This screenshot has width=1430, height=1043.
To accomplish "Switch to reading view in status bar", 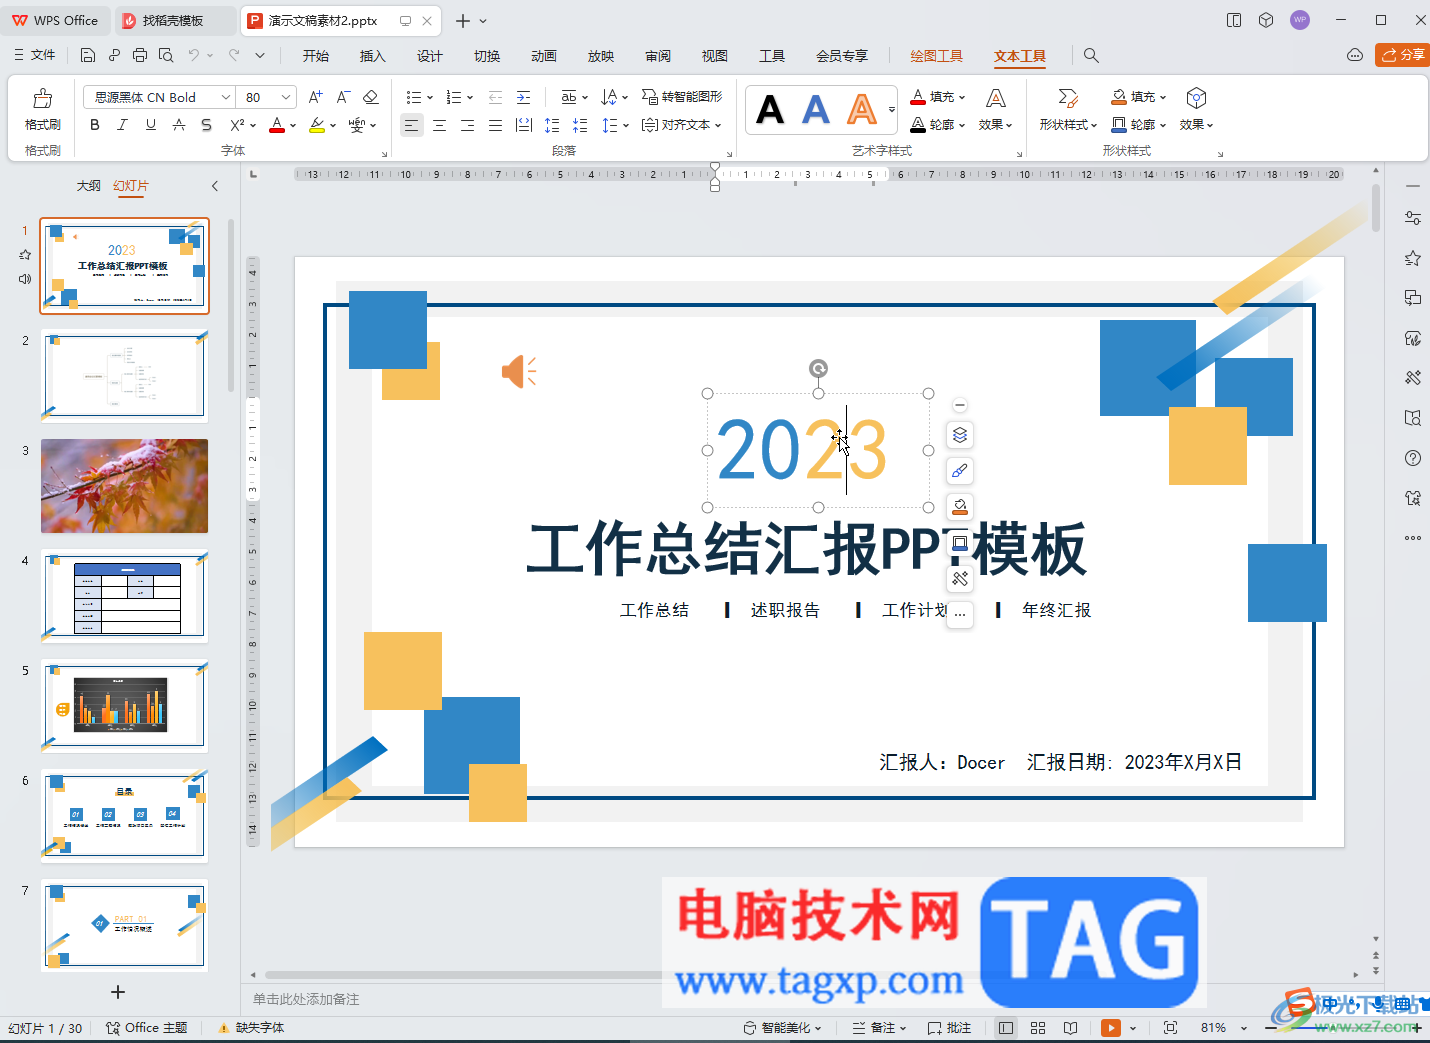I will [x=1071, y=1028].
